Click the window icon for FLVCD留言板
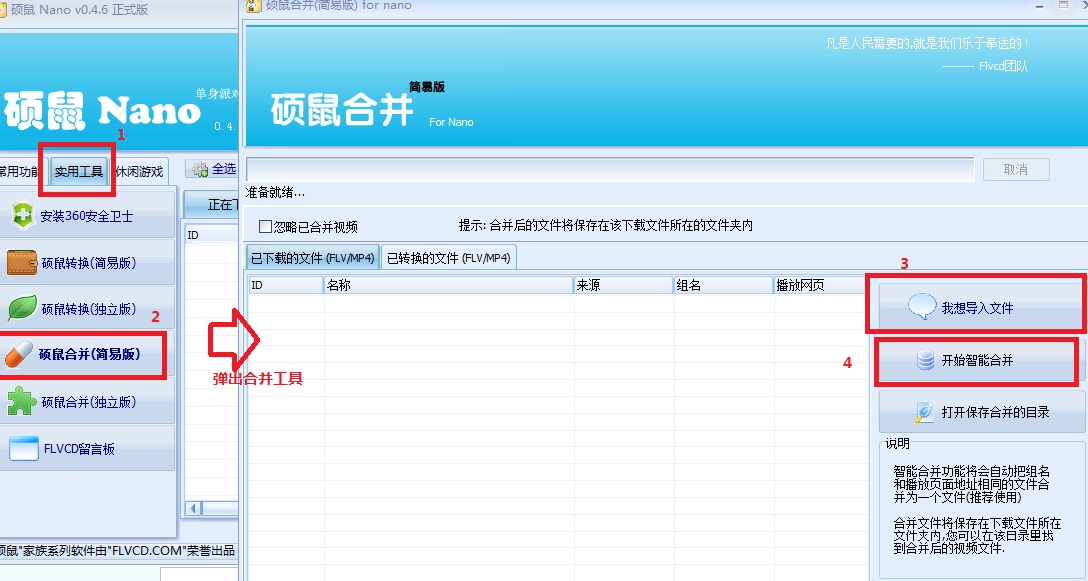The image size is (1088, 581). tap(24, 448)
